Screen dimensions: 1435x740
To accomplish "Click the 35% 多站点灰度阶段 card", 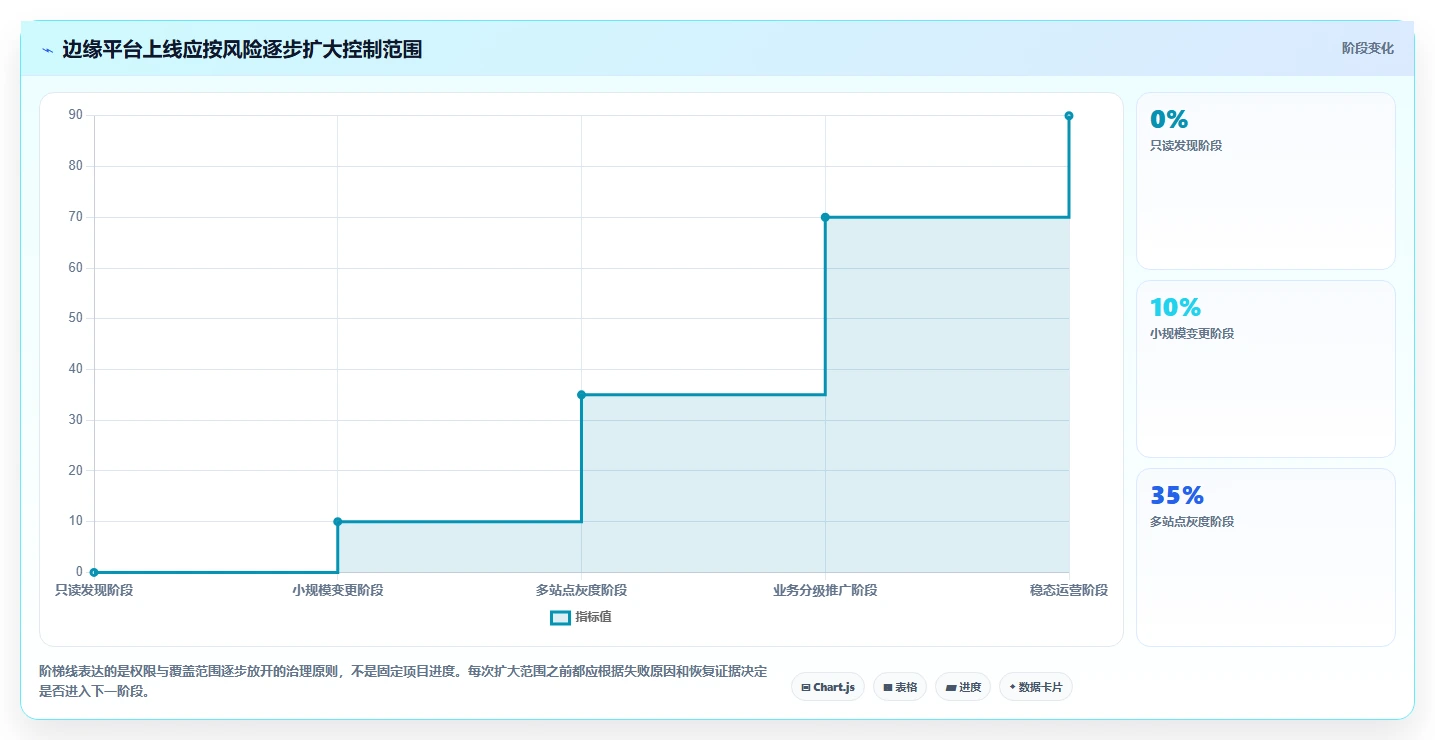I will click(1266, 557).
